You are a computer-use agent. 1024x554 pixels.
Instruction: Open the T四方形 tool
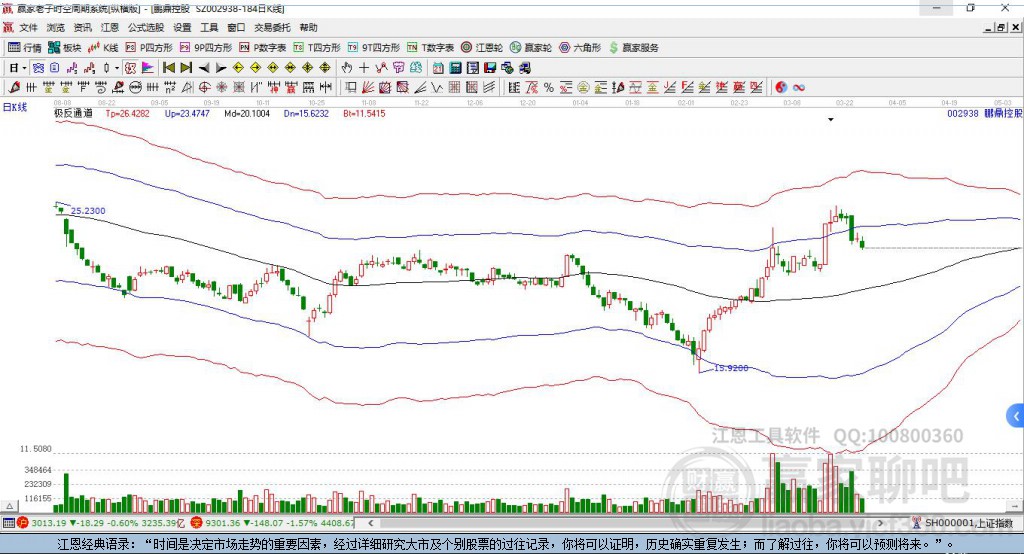click(x=317, y=48)
